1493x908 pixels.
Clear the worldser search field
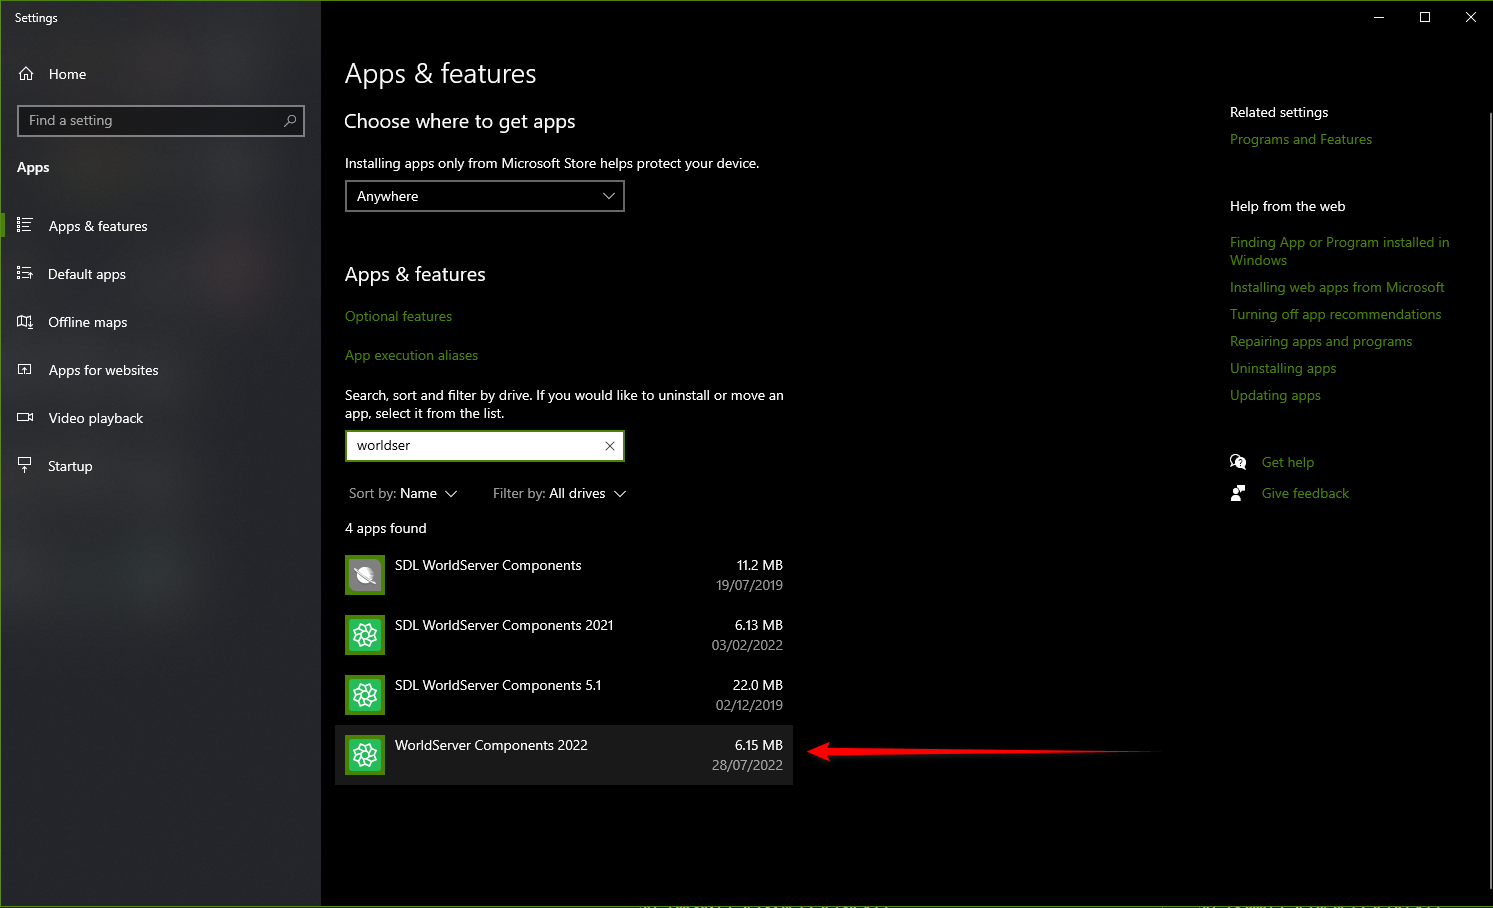(x=609, y=445)
